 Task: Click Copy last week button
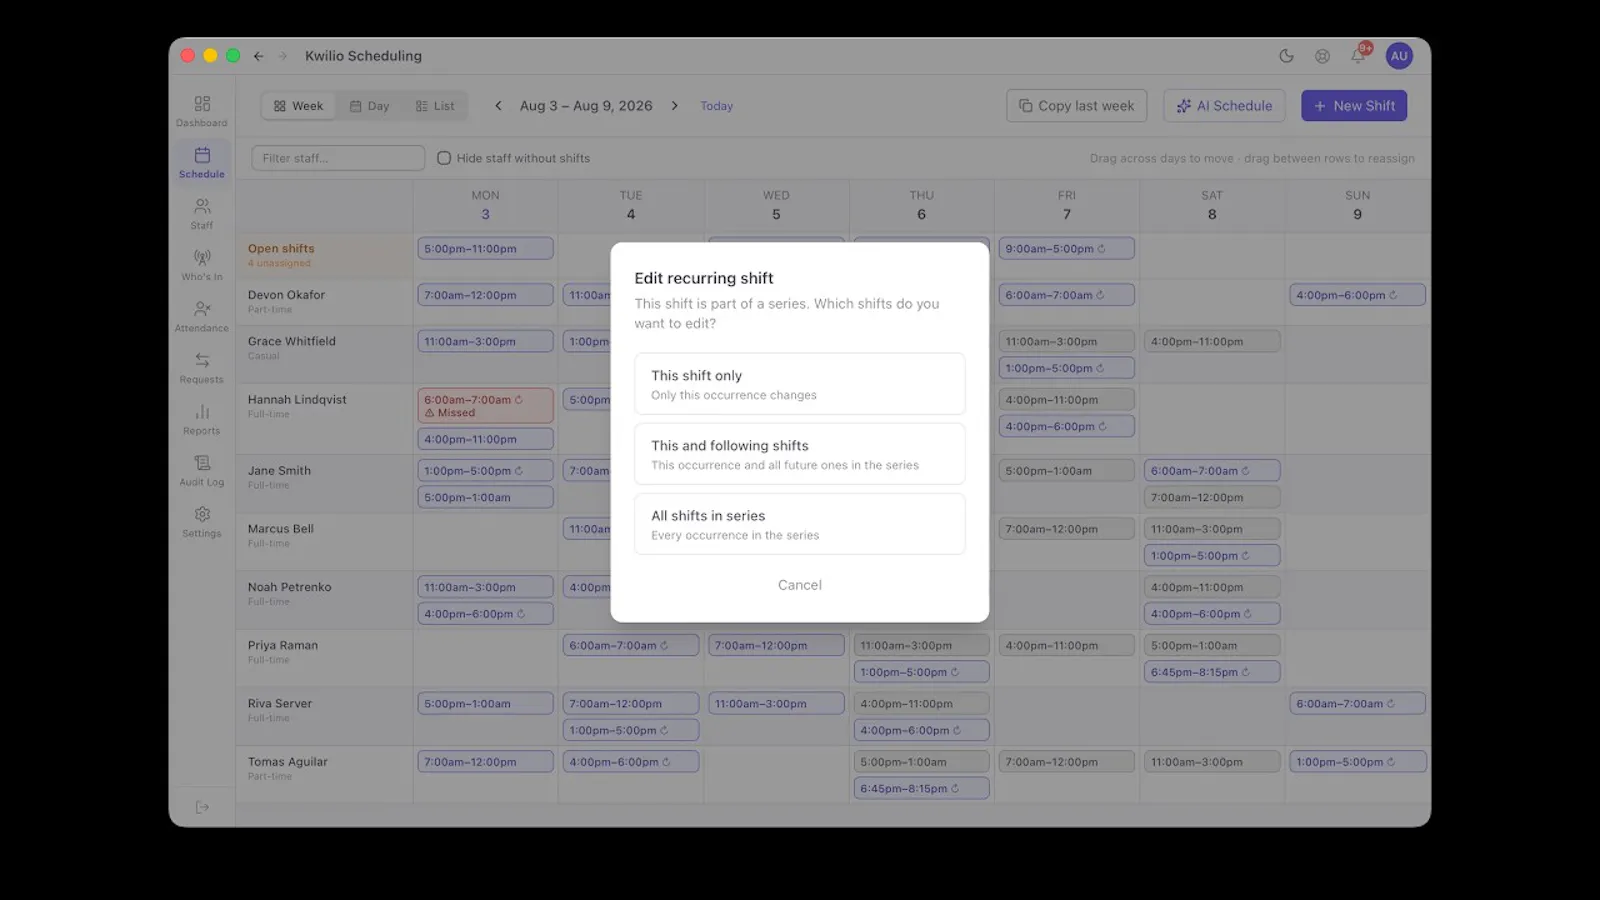[x=1077, y=106]
